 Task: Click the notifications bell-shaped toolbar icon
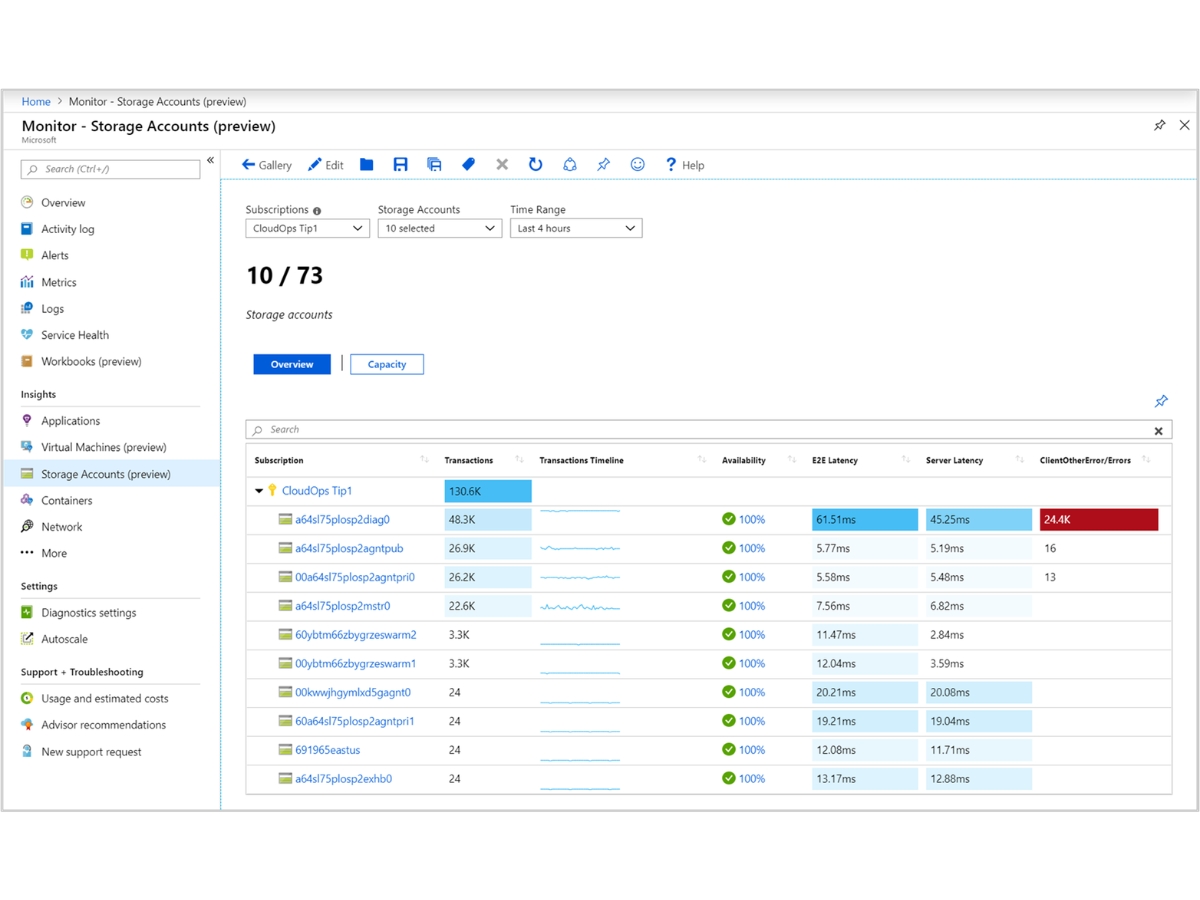click(570, 165)
